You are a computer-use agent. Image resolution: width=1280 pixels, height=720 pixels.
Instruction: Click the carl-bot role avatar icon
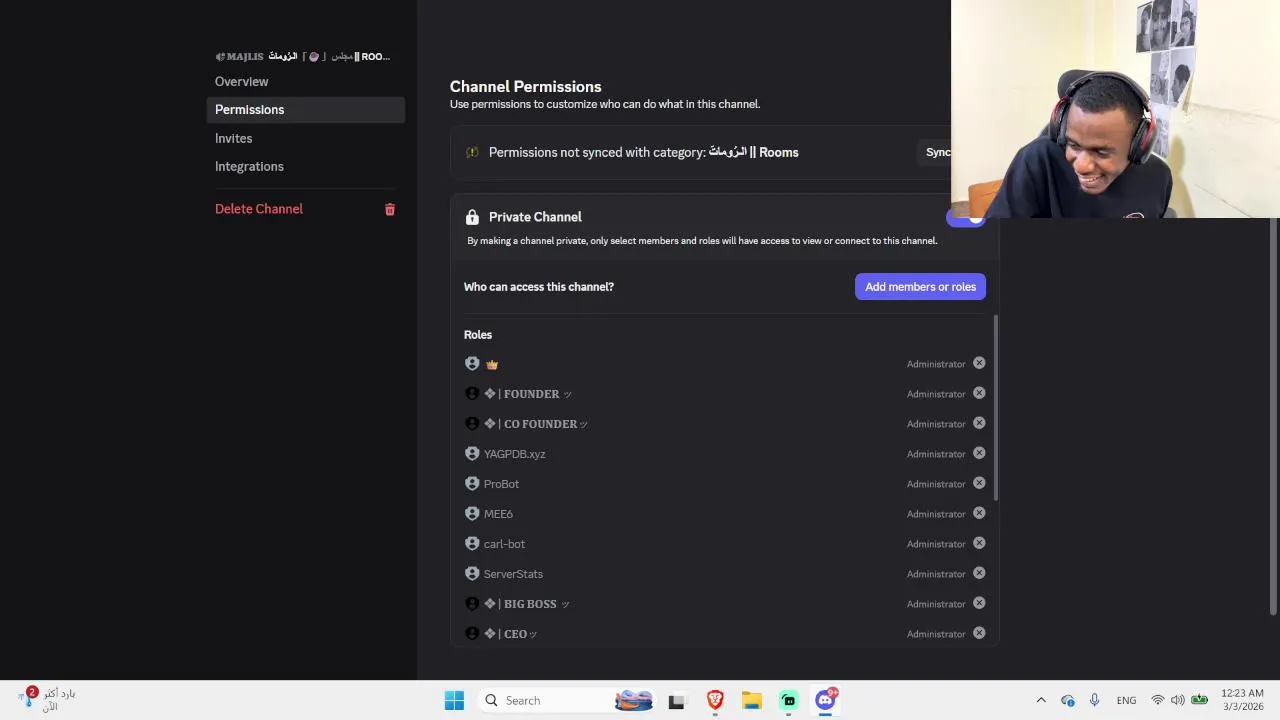[x=472, y=543]
